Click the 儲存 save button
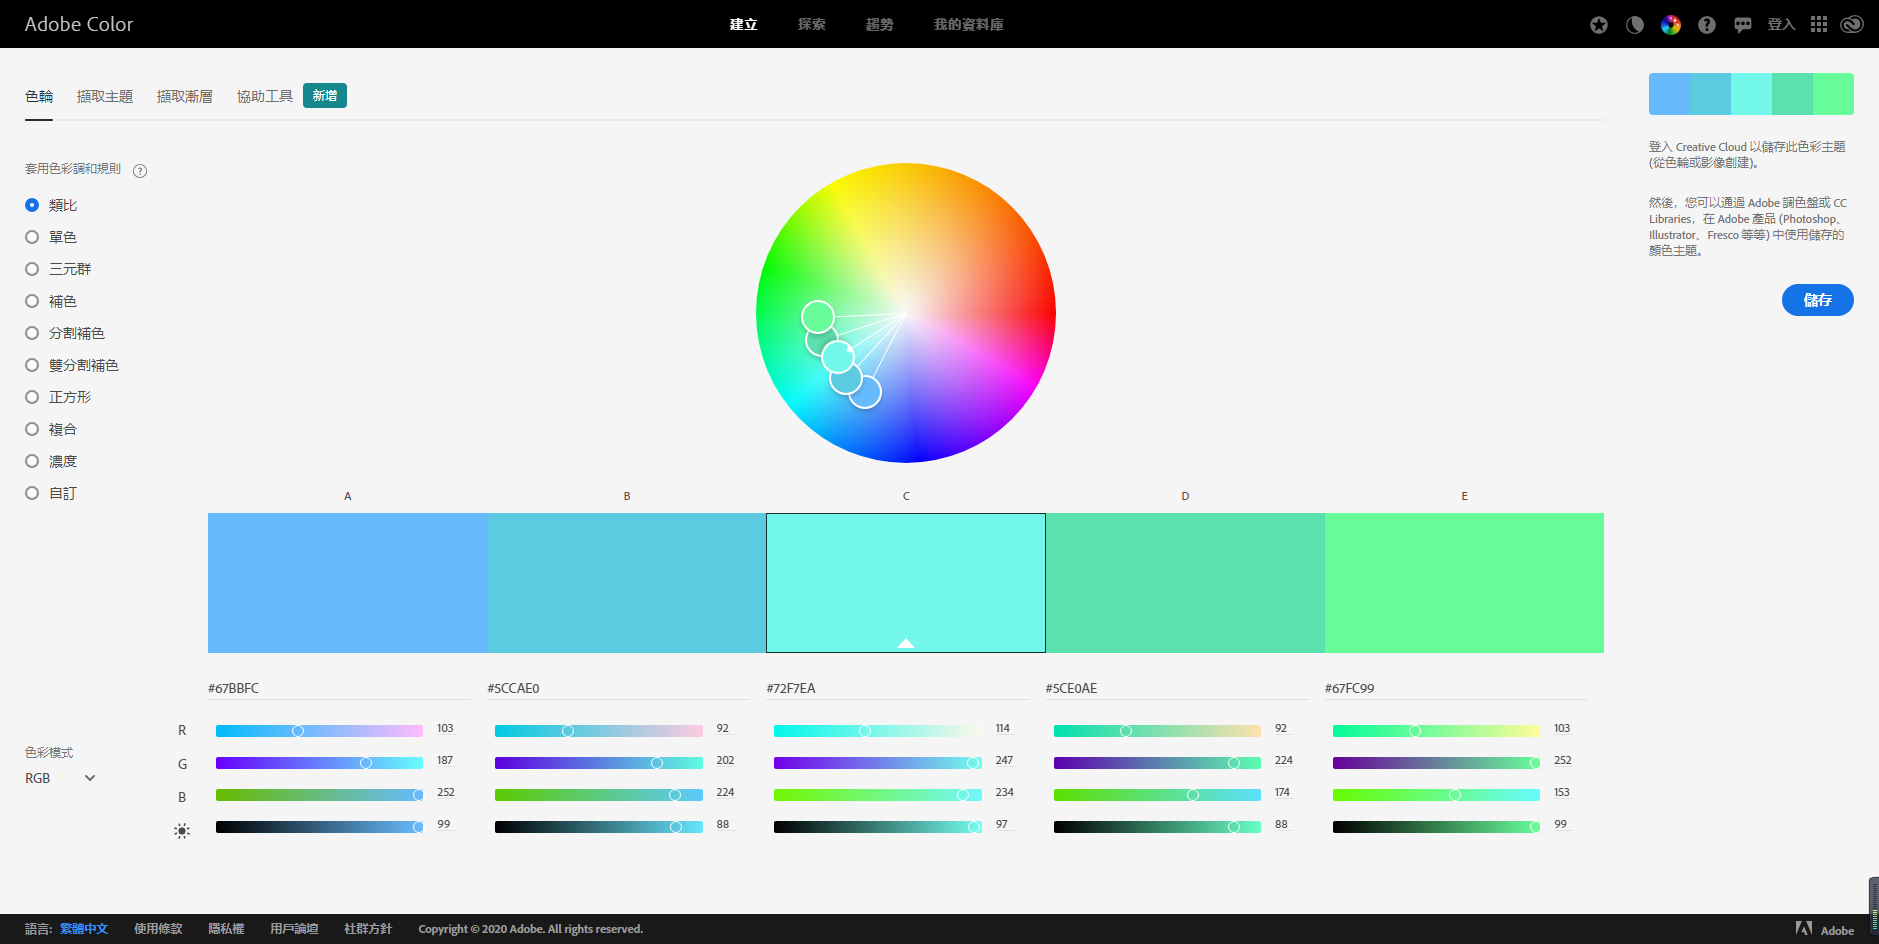The image size is (1879, 944). point(1817,300)
